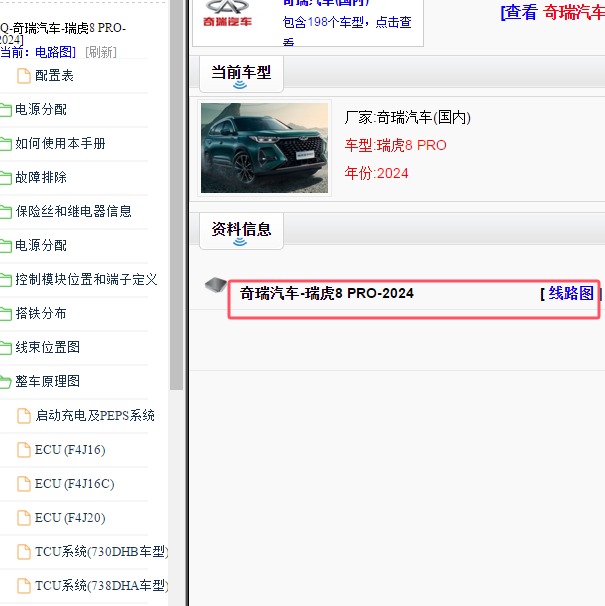
Task: Click page icon next to 启动充电及PEPS系统
Action: coord(24,416)
